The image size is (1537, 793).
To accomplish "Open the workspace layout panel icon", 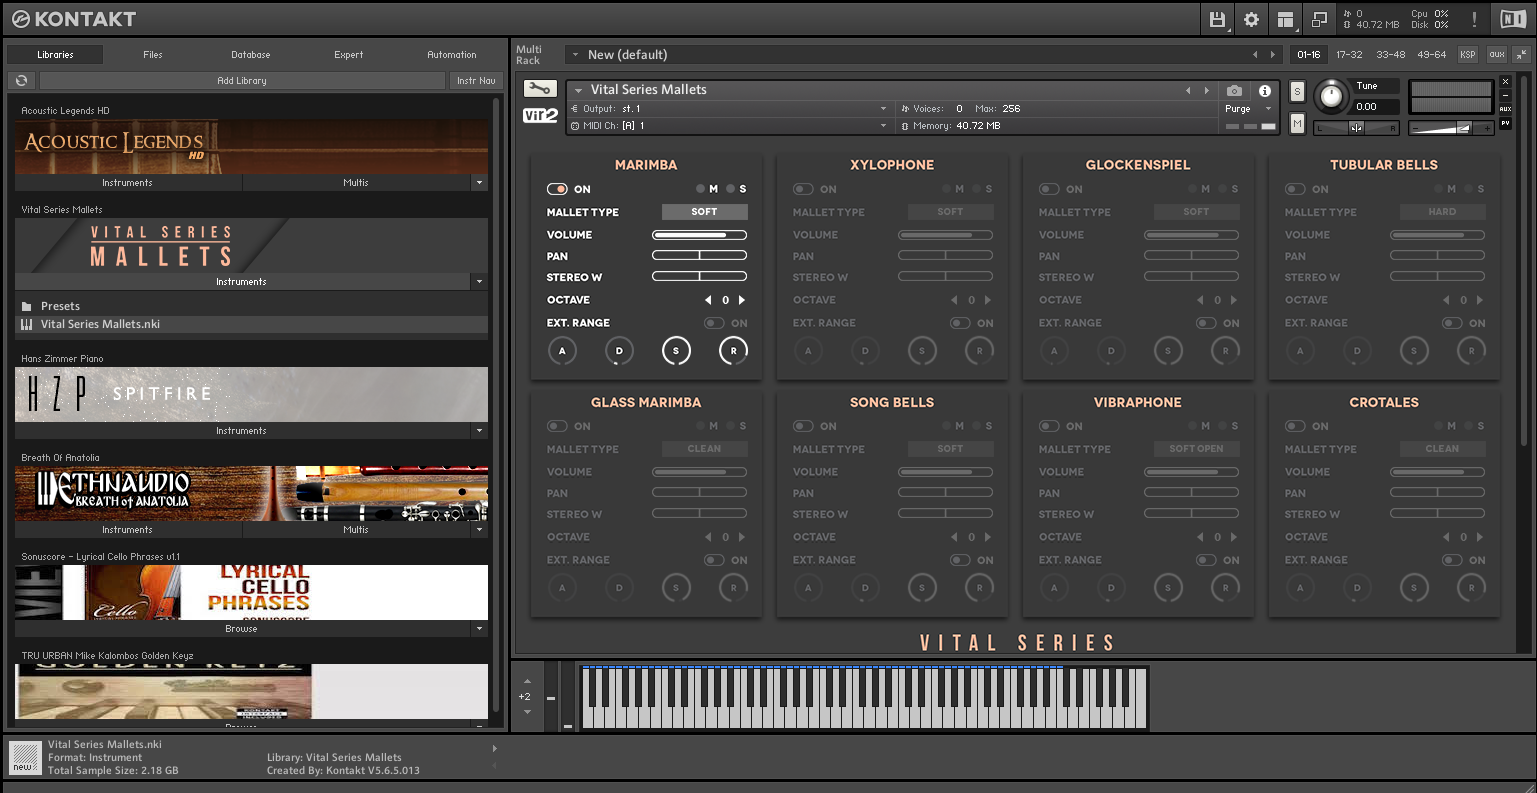I will coord(1285,19).
